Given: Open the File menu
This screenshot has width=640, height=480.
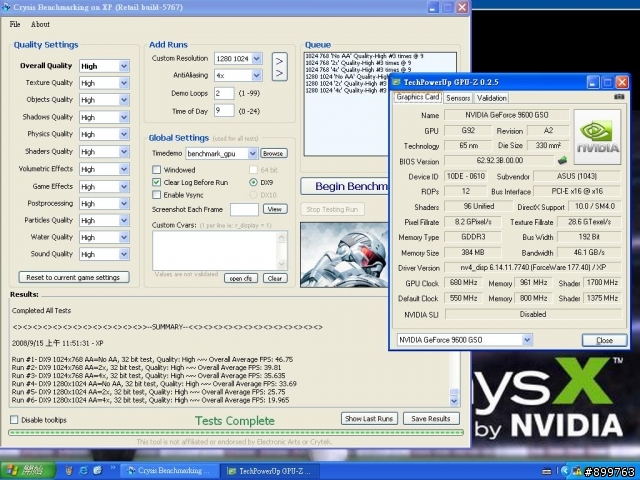Looking at the screenshot, I should pyautogui.click(x=15, y=24).
